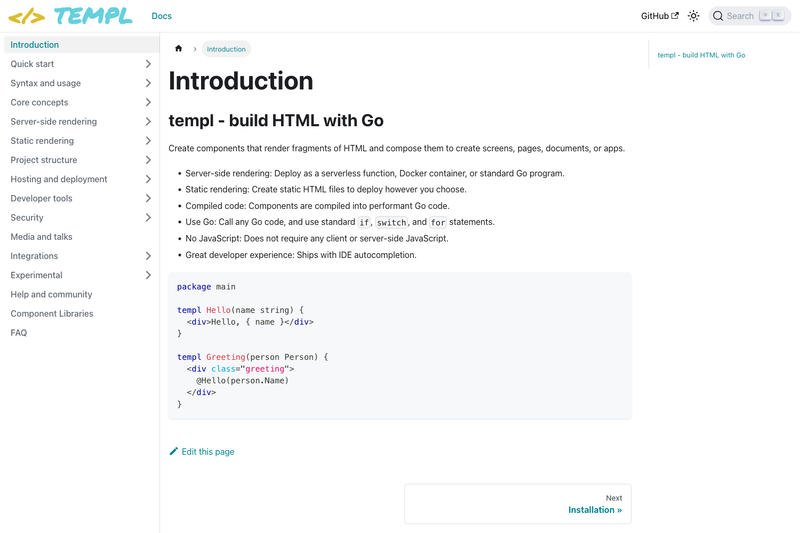The image size is (800, 533).
Task: Open Quick start sidebar section
Action: 32,64
